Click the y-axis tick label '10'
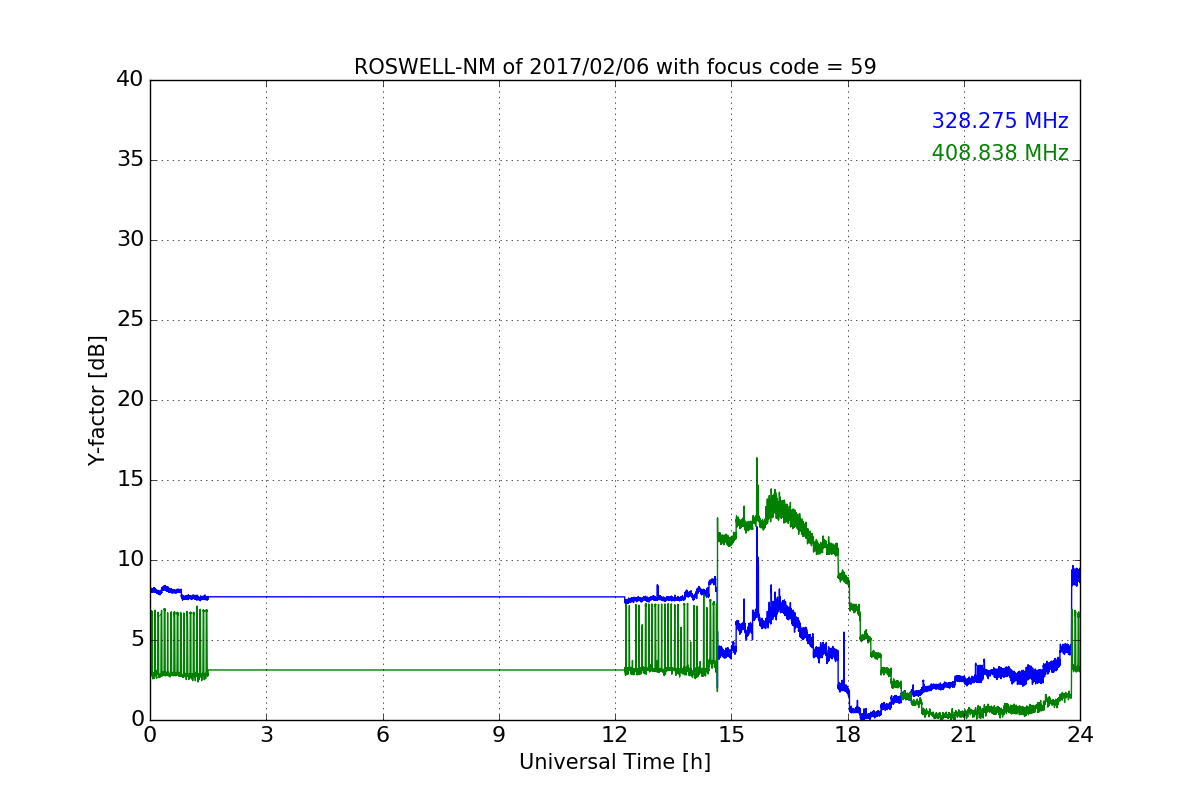 [x=129, y=560]
